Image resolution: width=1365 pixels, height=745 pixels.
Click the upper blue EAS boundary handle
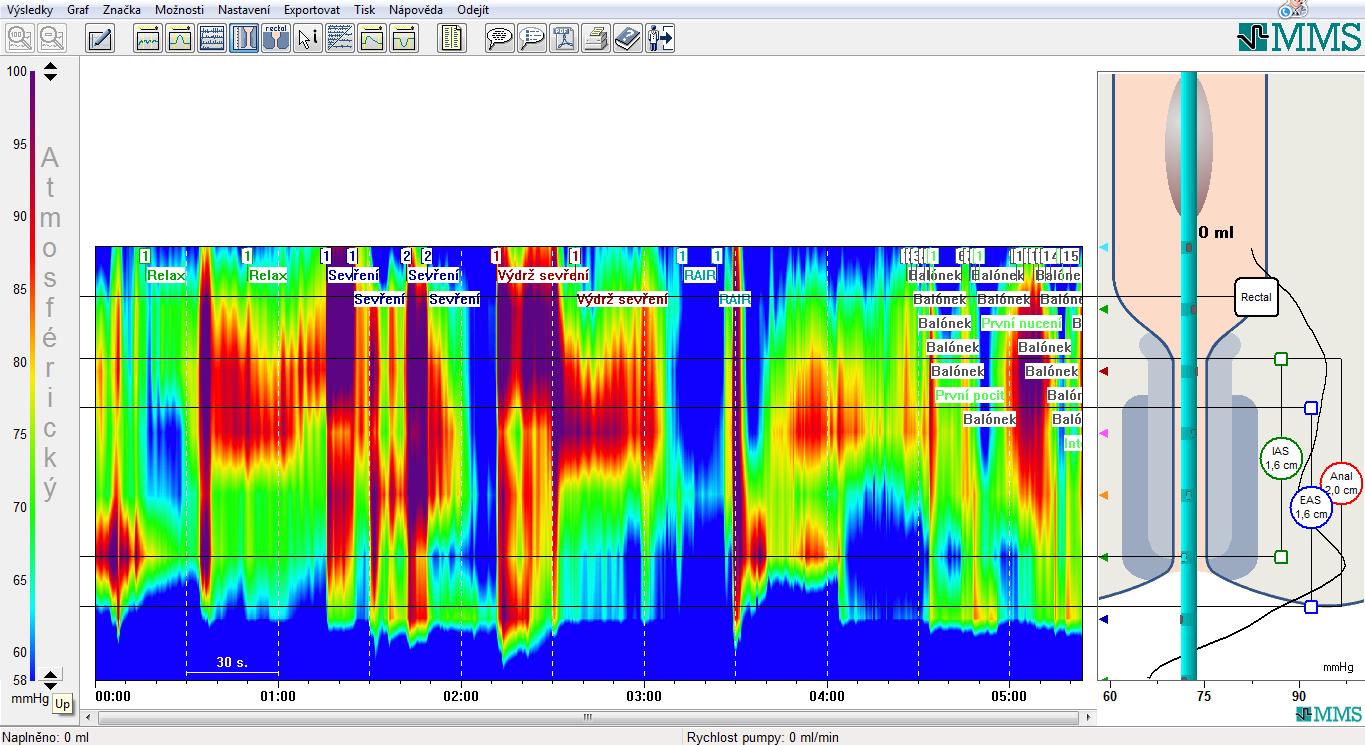1311,408
